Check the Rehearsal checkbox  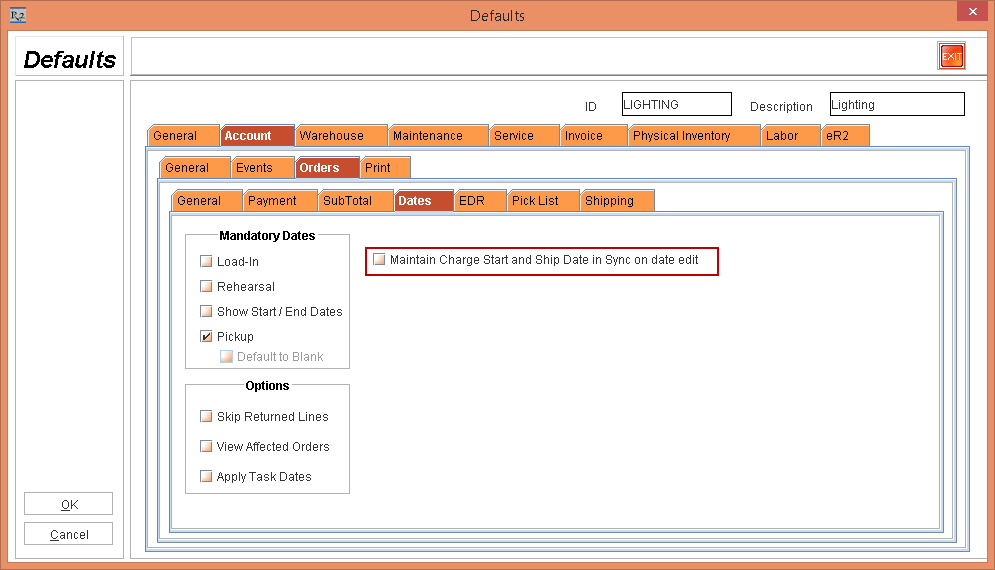coord(207,287)
